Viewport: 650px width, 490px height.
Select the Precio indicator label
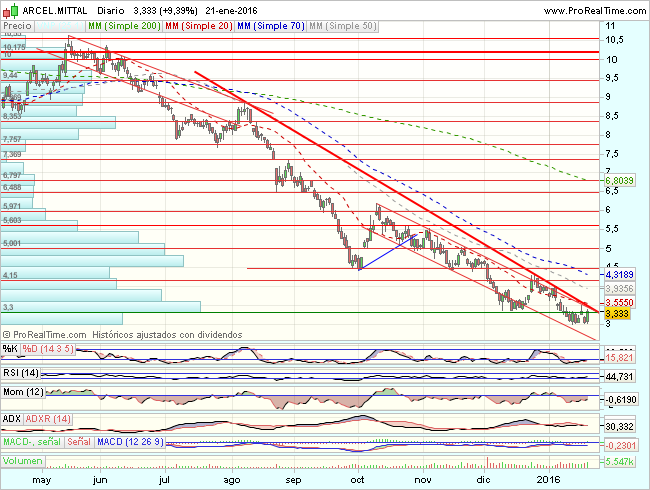point(17,26)
